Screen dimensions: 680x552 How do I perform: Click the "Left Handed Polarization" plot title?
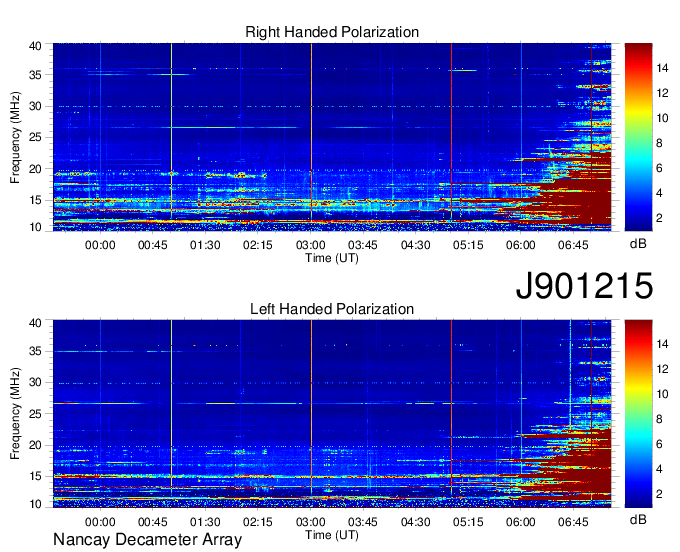coord(332,309)
